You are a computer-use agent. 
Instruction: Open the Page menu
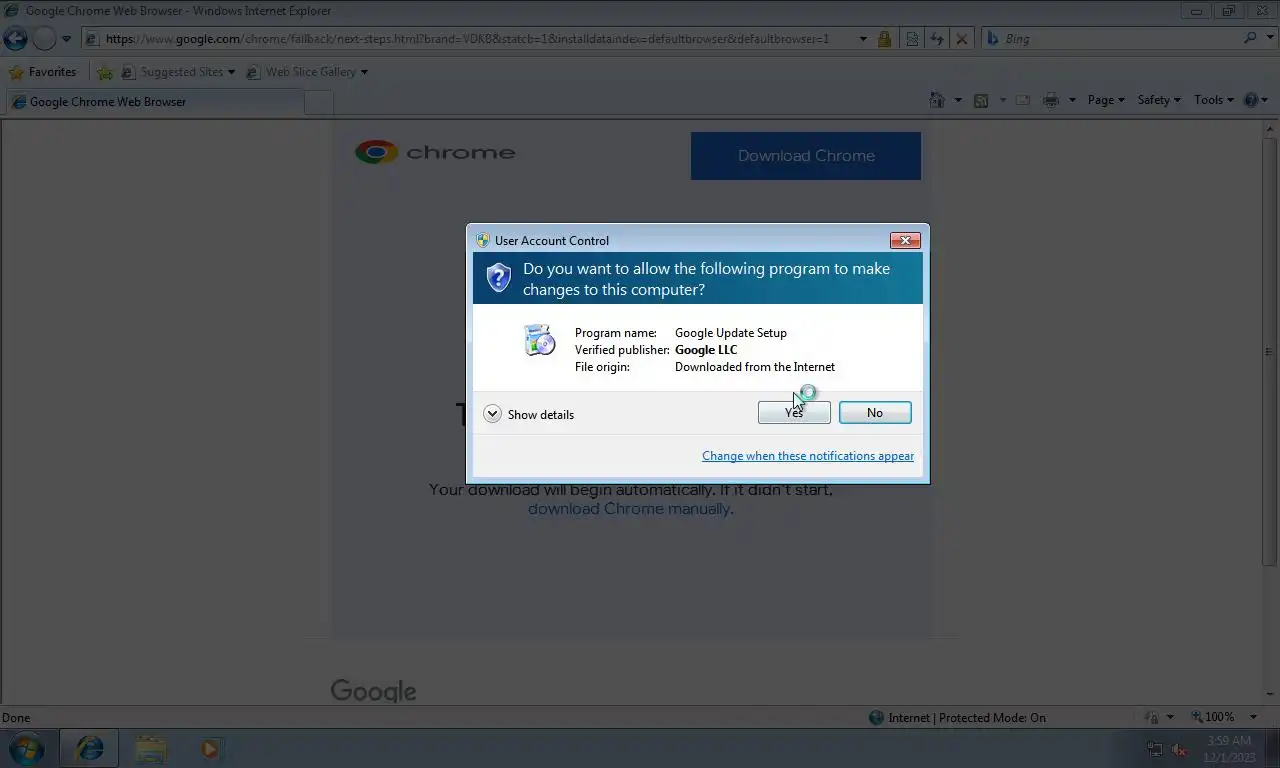pos(1106,100)
